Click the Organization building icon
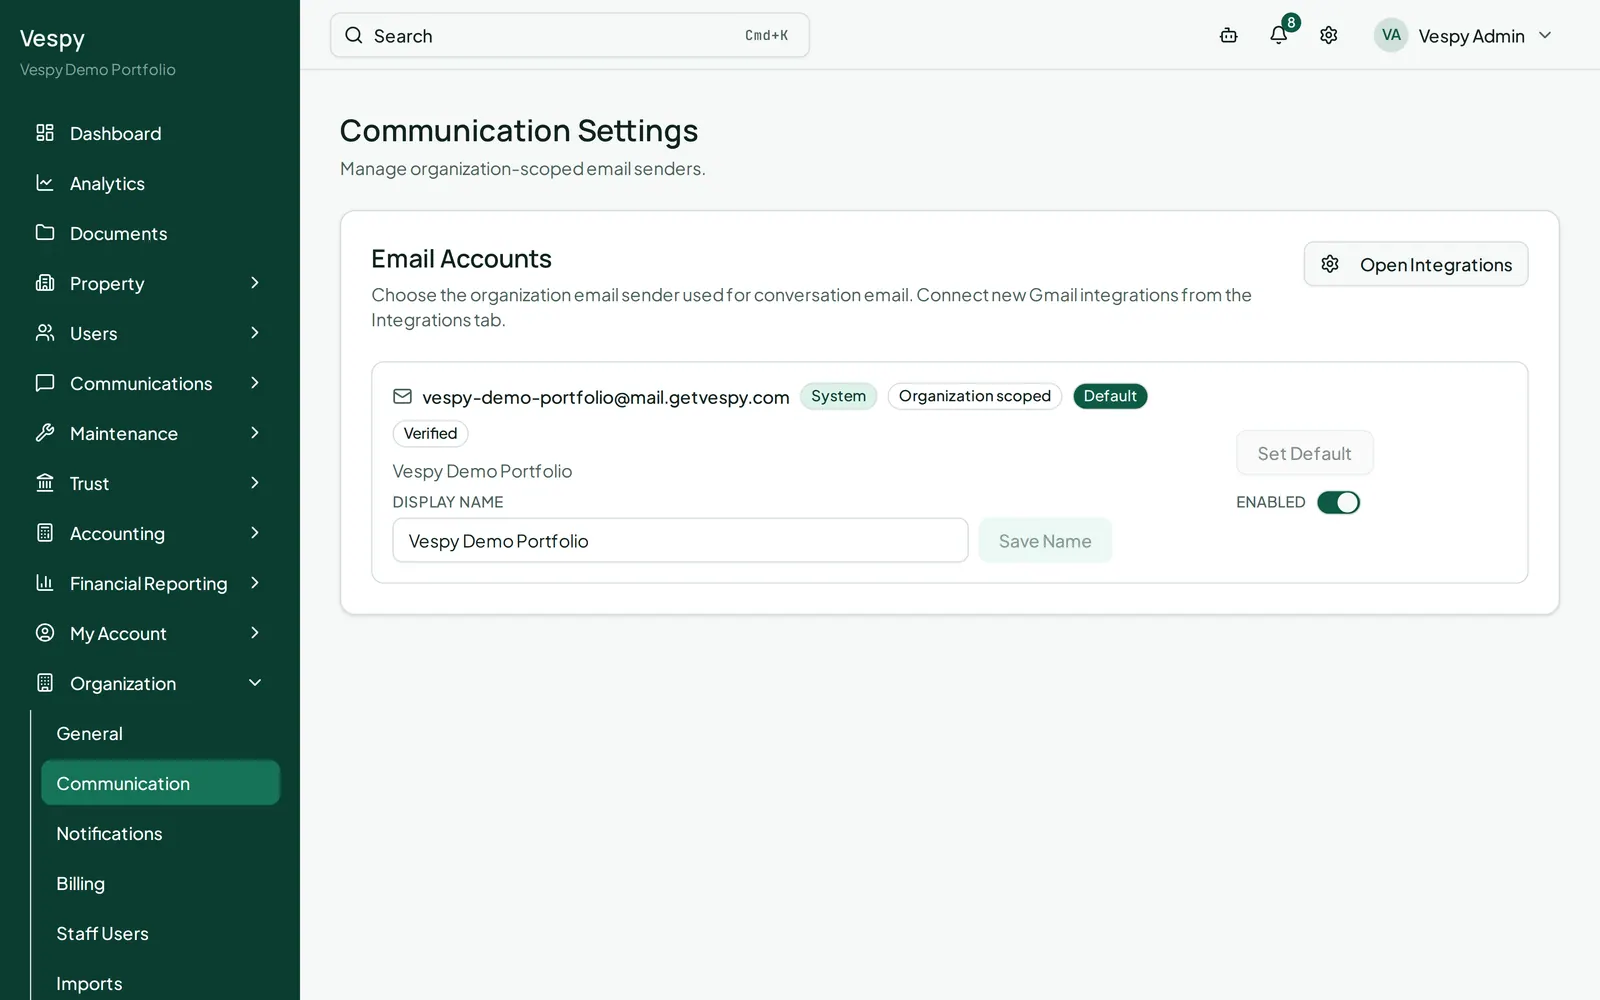Viewport: 1600px width, 1000px height. (45, 683)
